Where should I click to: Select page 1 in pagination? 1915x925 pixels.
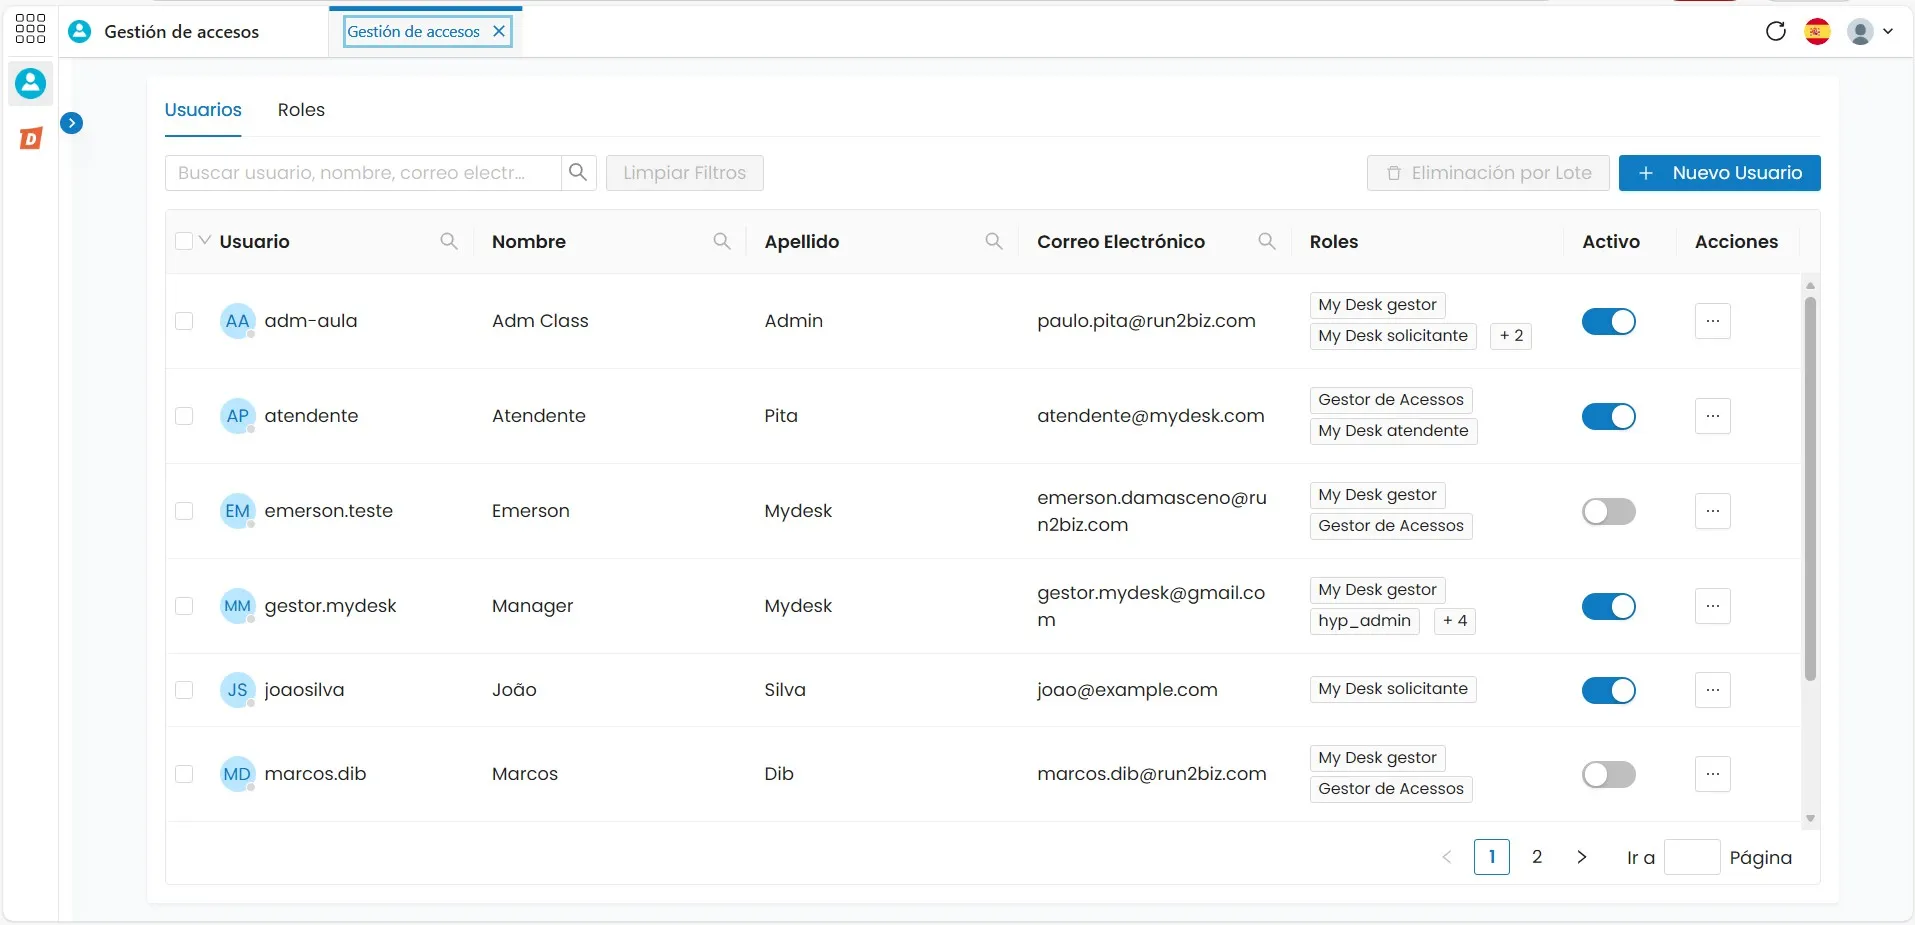pos(1491,857)
